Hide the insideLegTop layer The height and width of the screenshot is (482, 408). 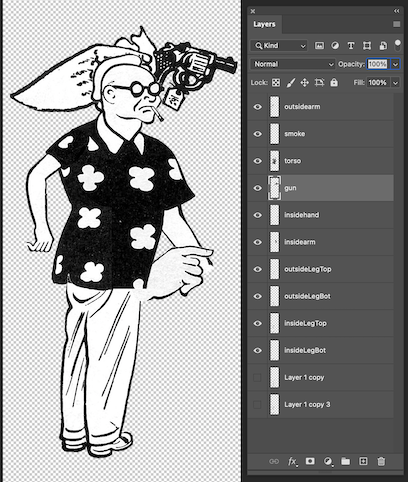[x=258, y=323]
